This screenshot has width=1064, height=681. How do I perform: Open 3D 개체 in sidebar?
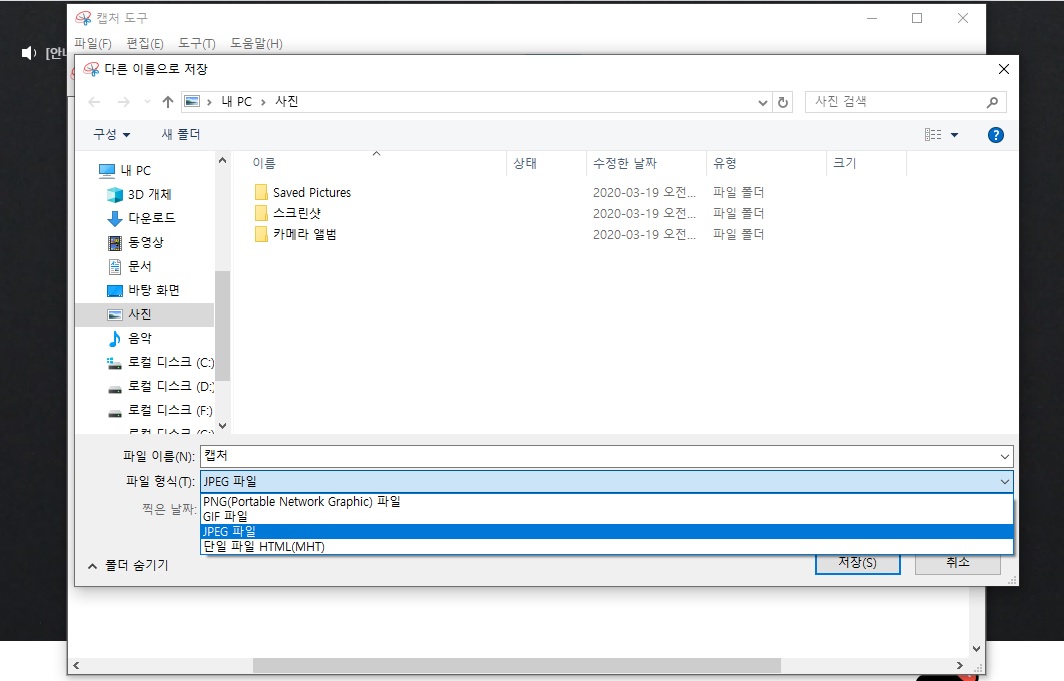tap(139, 194)
